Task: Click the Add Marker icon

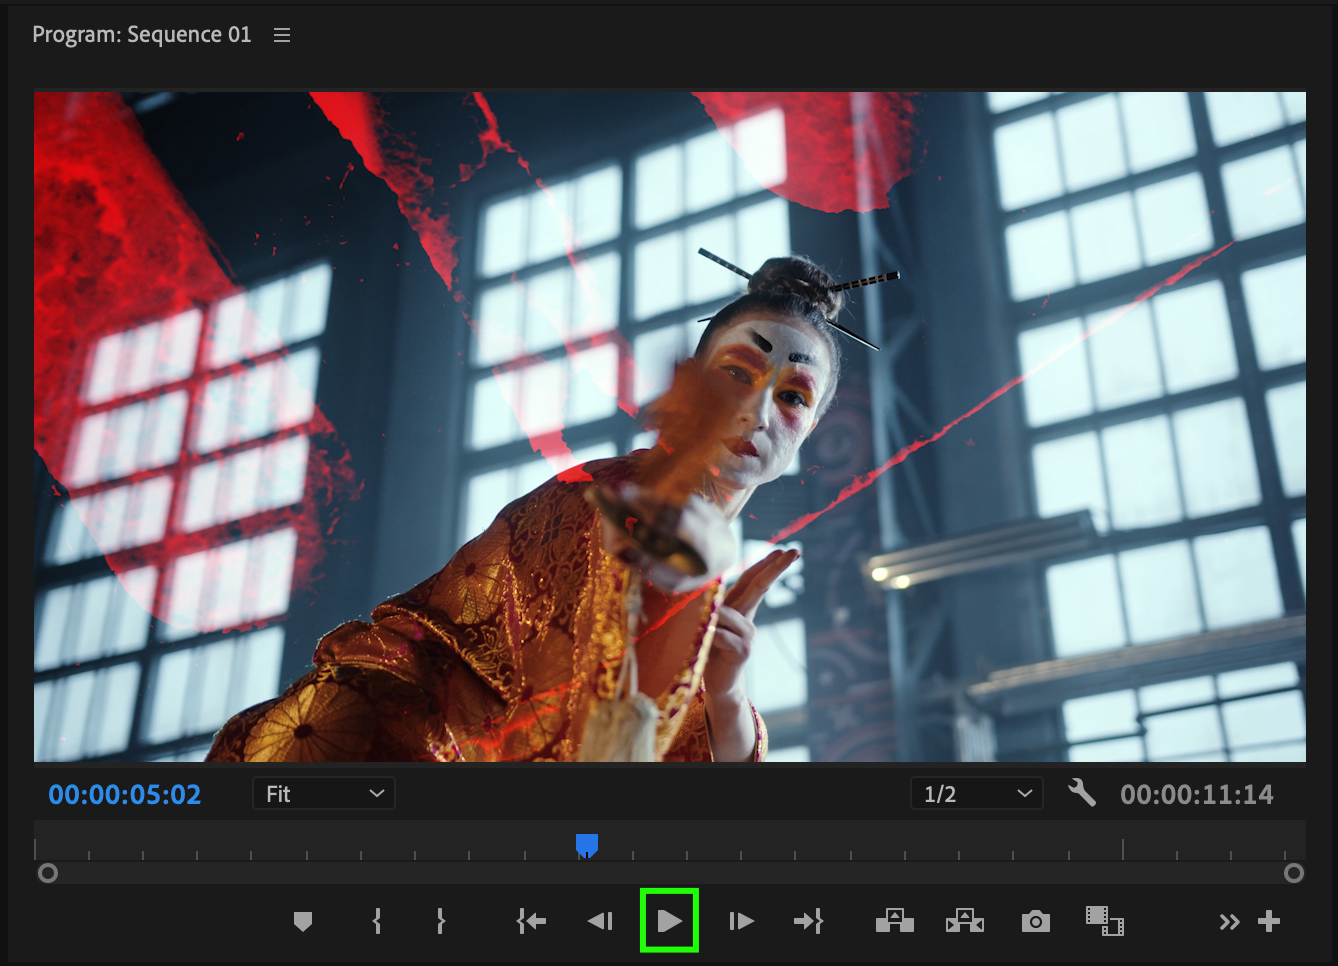Action: coord(303,921)
